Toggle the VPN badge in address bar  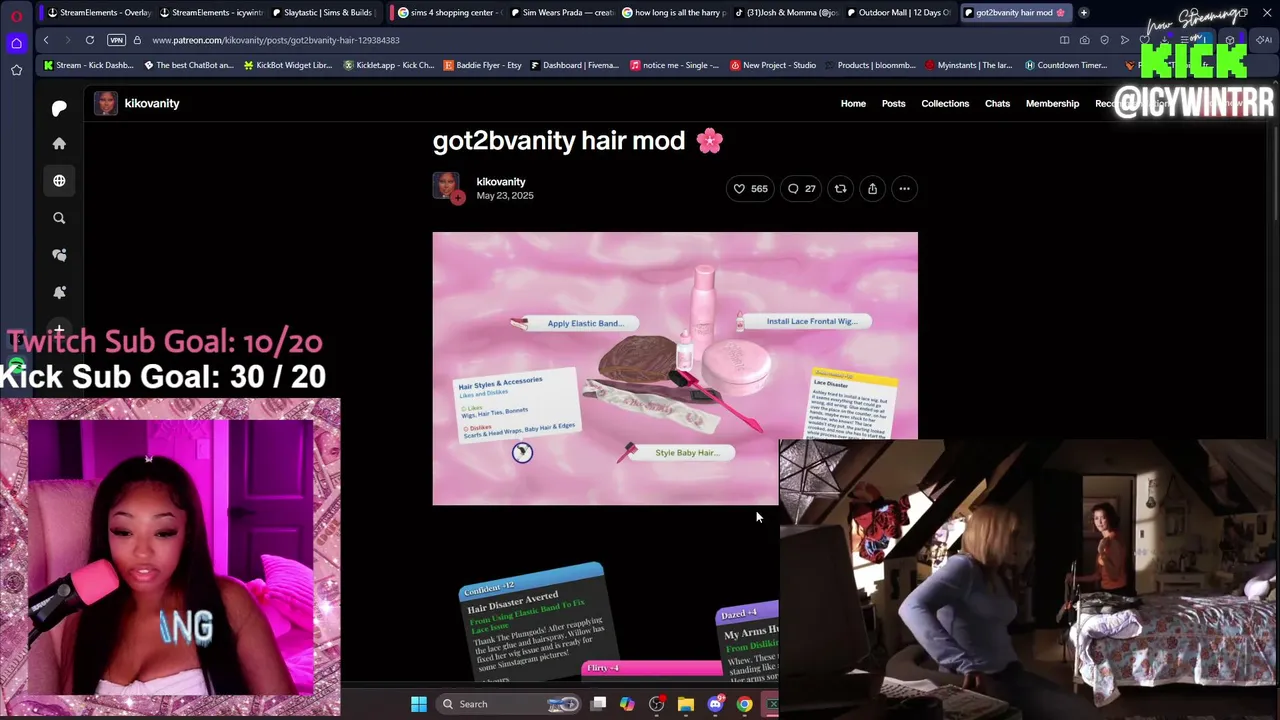116,40
